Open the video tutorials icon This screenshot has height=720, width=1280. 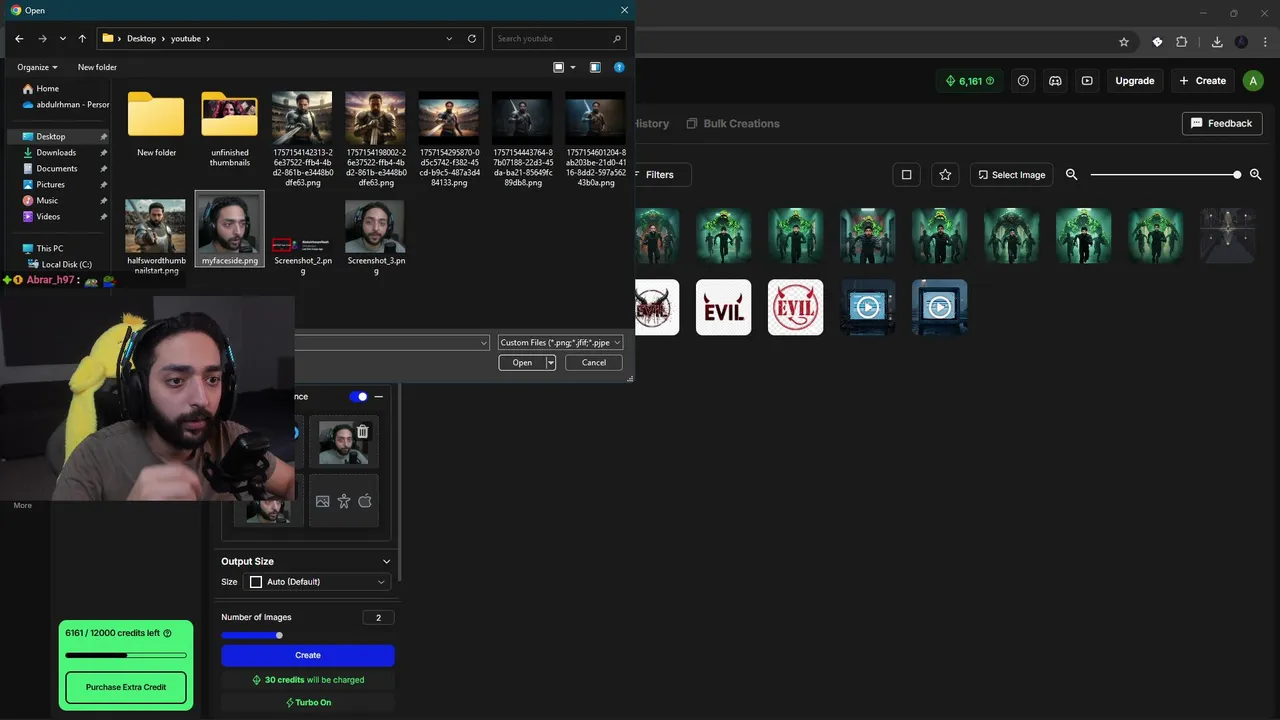[x=1087, y=81]
